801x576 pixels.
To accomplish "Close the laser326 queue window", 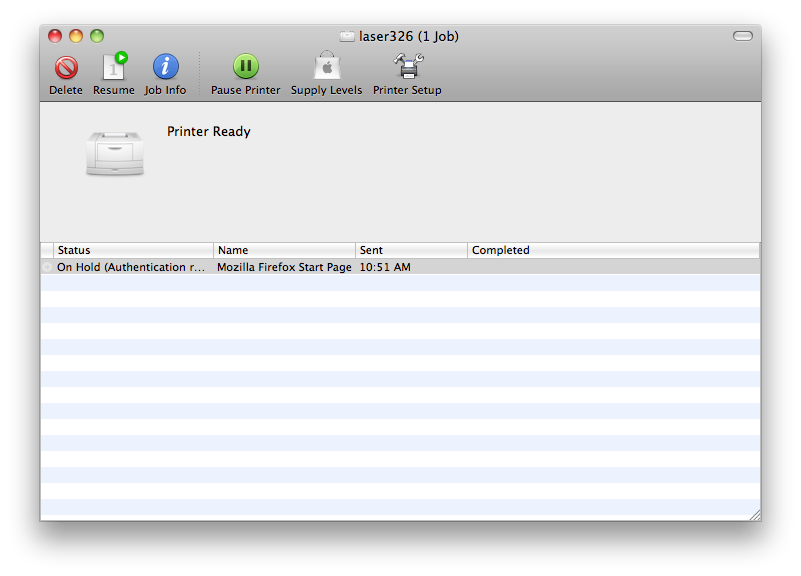I will (x=55, y=36).
